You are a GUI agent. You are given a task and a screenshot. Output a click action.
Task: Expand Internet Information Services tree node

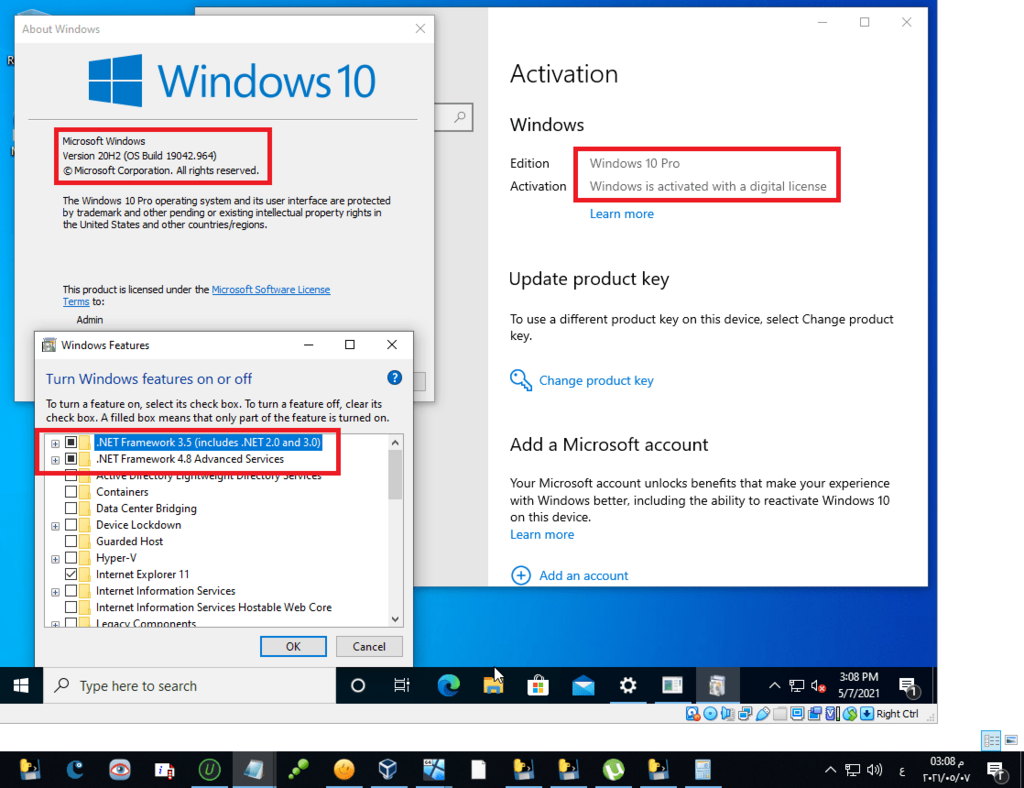click(x=56, y=592)
